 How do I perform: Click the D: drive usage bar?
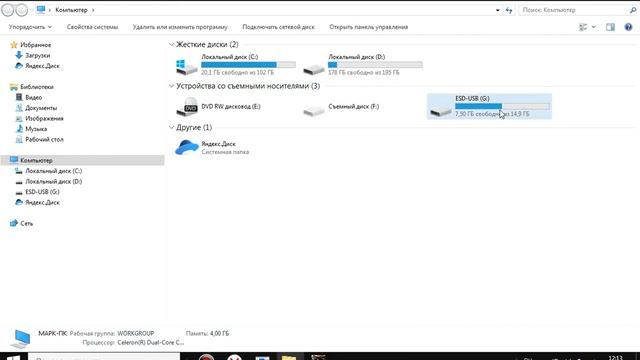click(x=375, y=64)
